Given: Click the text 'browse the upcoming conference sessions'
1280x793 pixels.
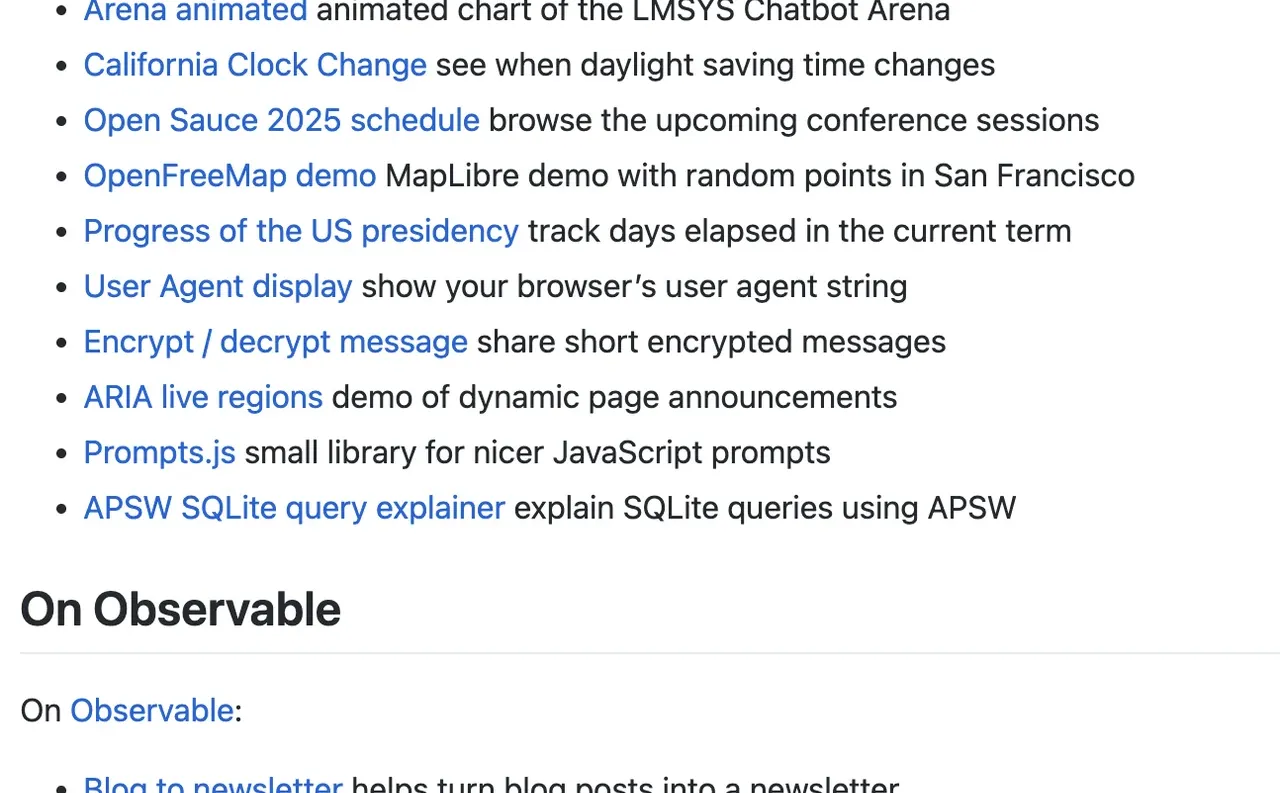Looking at the screenshot, I should pos(794,120).
